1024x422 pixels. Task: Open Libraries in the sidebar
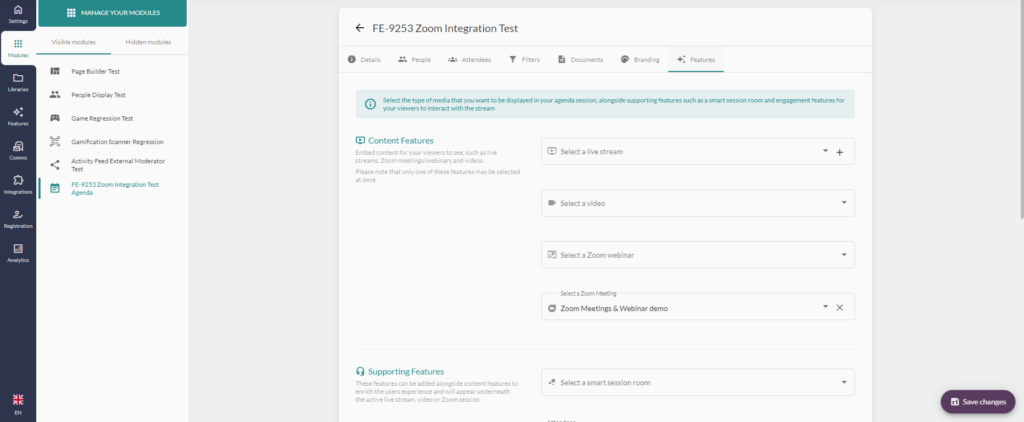[18, 82]
